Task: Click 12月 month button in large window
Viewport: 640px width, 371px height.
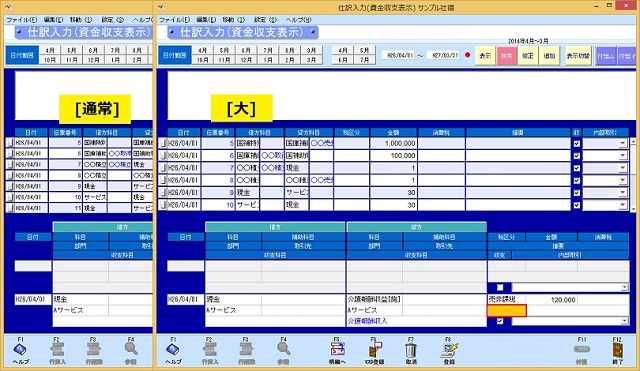Action: (x=246, y=60)
